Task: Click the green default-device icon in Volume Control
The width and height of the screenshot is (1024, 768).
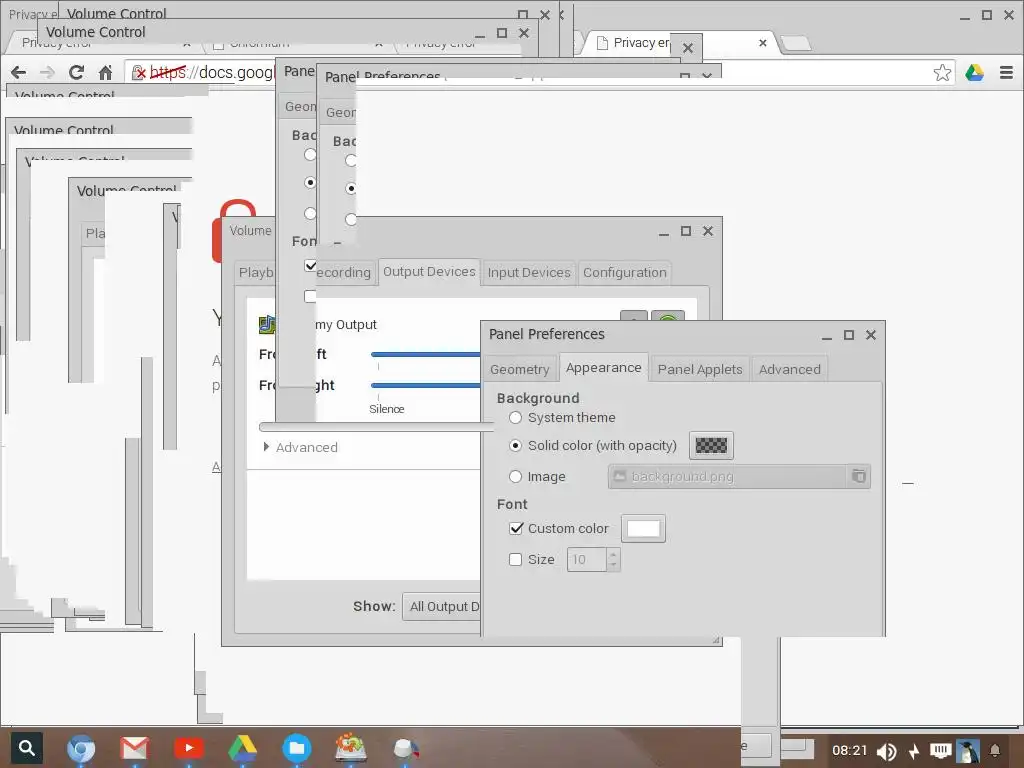Action: pos(667,316)
